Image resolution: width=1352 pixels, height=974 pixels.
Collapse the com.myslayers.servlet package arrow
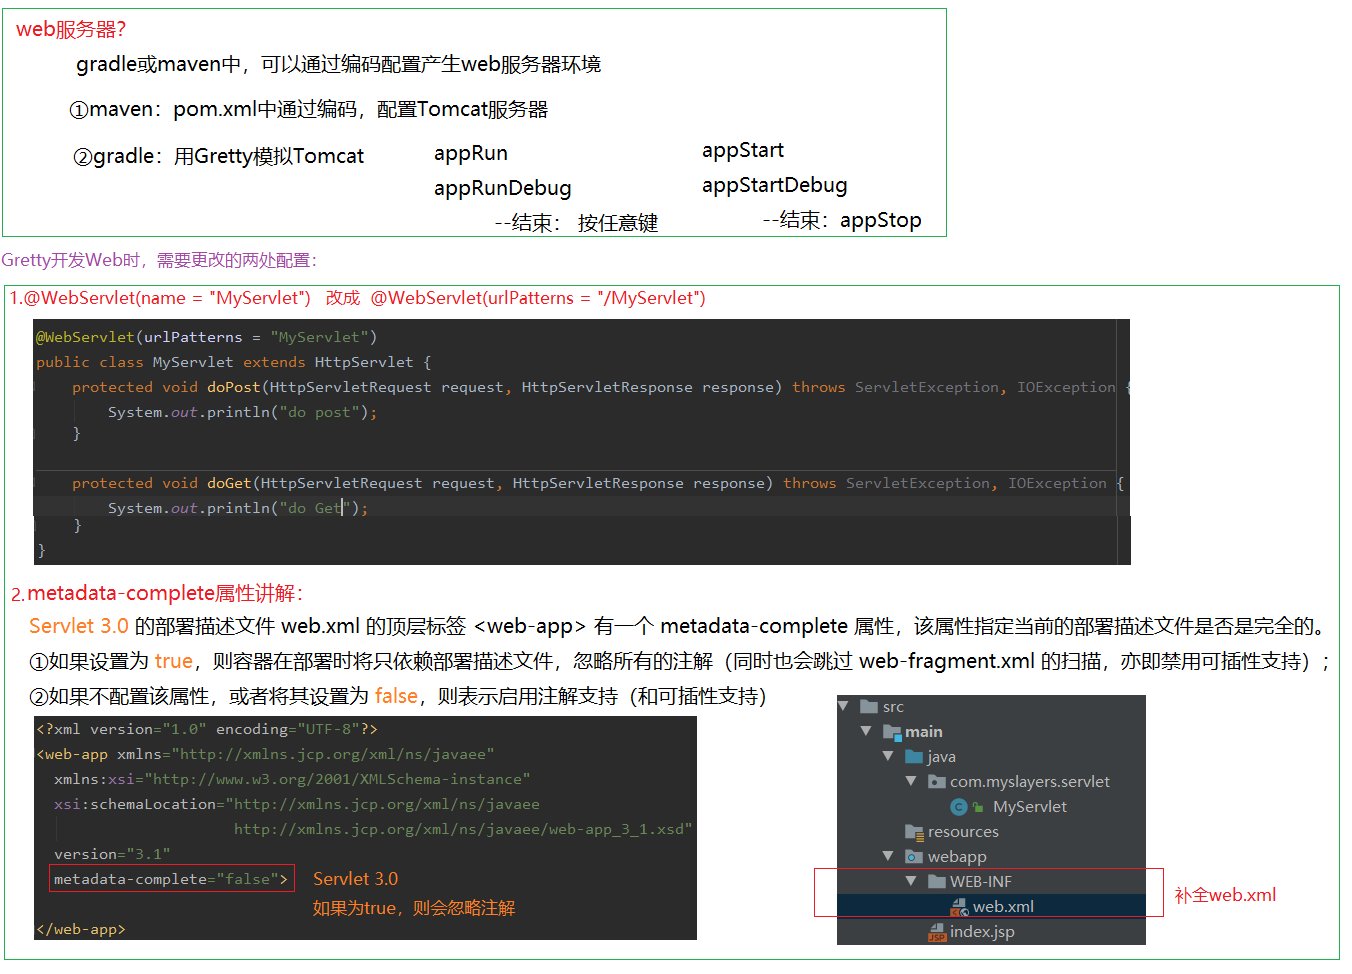point(911,781)
